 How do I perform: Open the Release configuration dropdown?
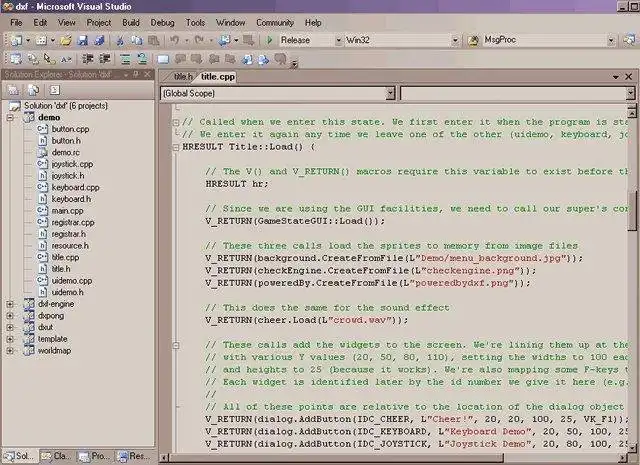338,40
